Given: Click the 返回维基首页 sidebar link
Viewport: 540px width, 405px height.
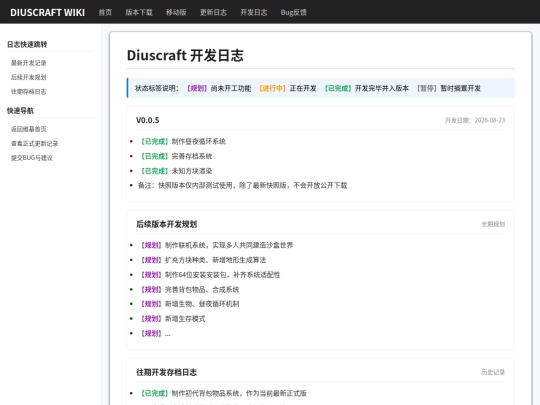Looking at the screenshot, I should (29, 129).
